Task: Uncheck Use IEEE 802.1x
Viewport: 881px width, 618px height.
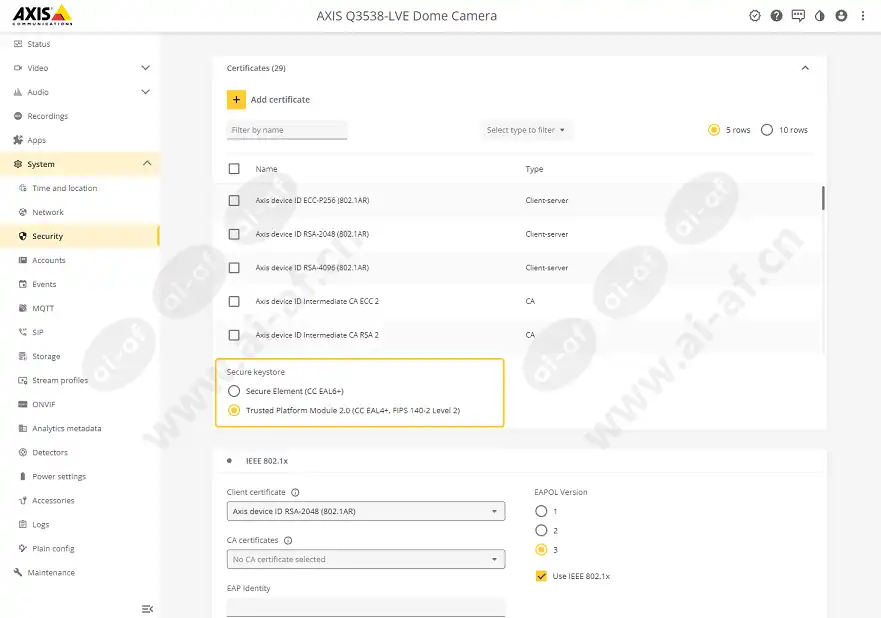Action: [x=541, y=576]
